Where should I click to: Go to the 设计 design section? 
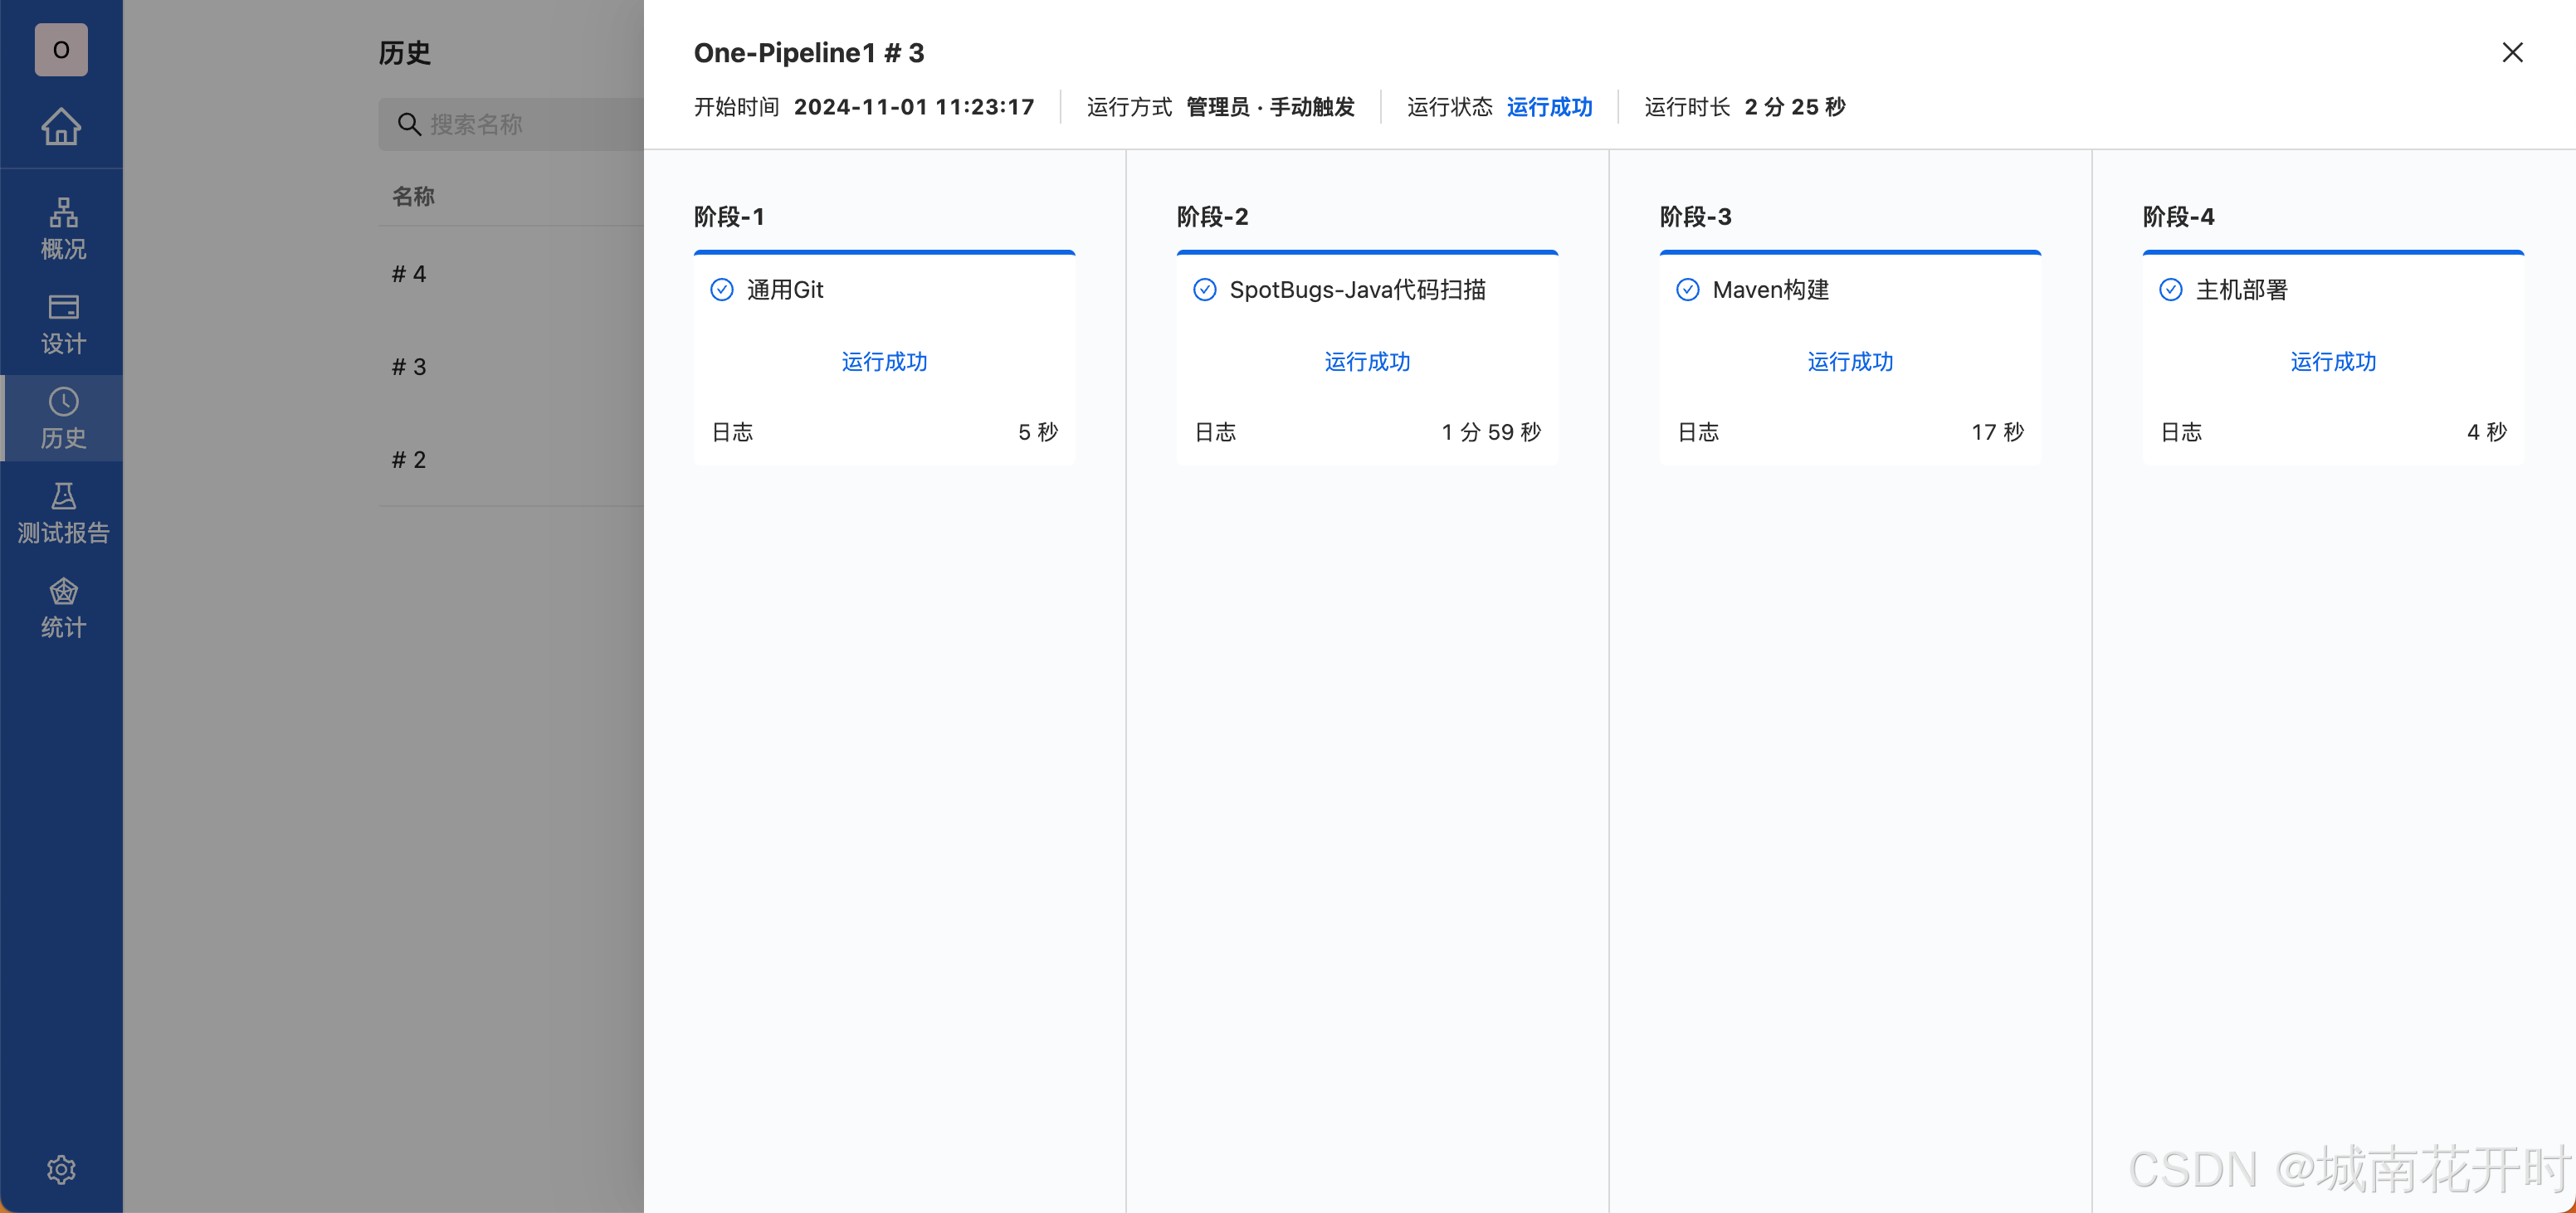(62, 324)
